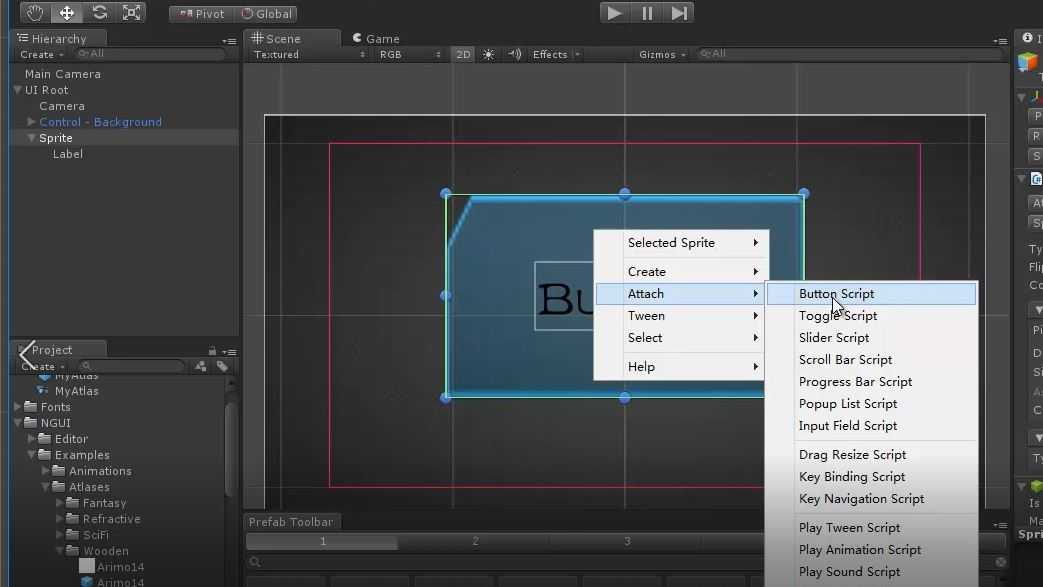The height and width of the screenshot is (587, 1043).
Task: Select Main Camera in the Hierarchy
Action: [x=63, y=74]
